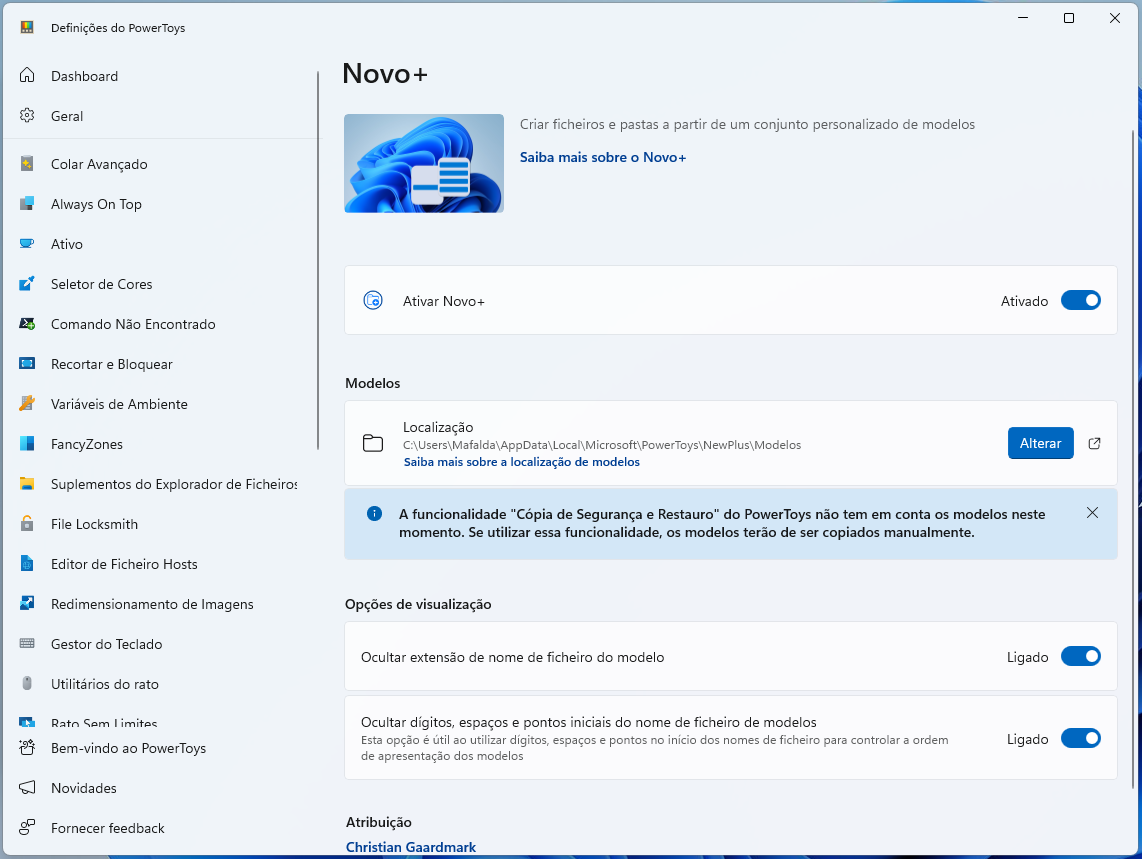Click the info icon in the notice bar
Image resolution: width=1142 pixels, height=859 pixels.
pyautogui.click(x=374, y=514)
